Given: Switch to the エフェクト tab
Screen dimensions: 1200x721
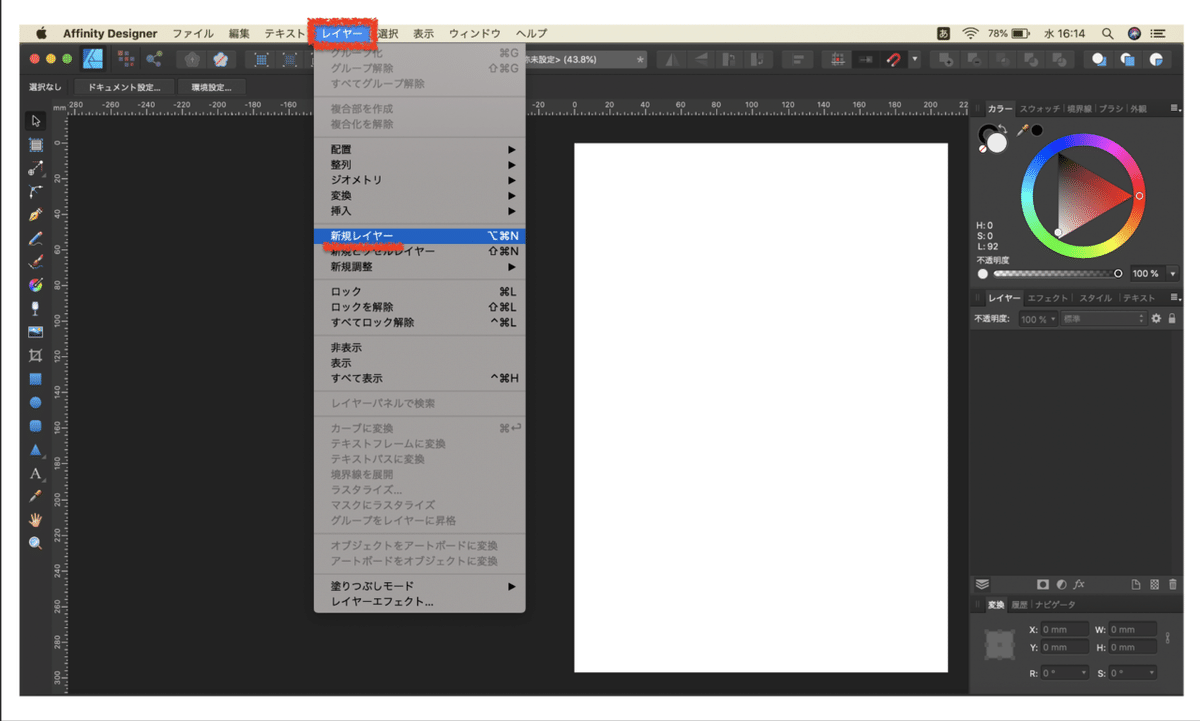Looking at the screenshot, I should coord(1048,298).
